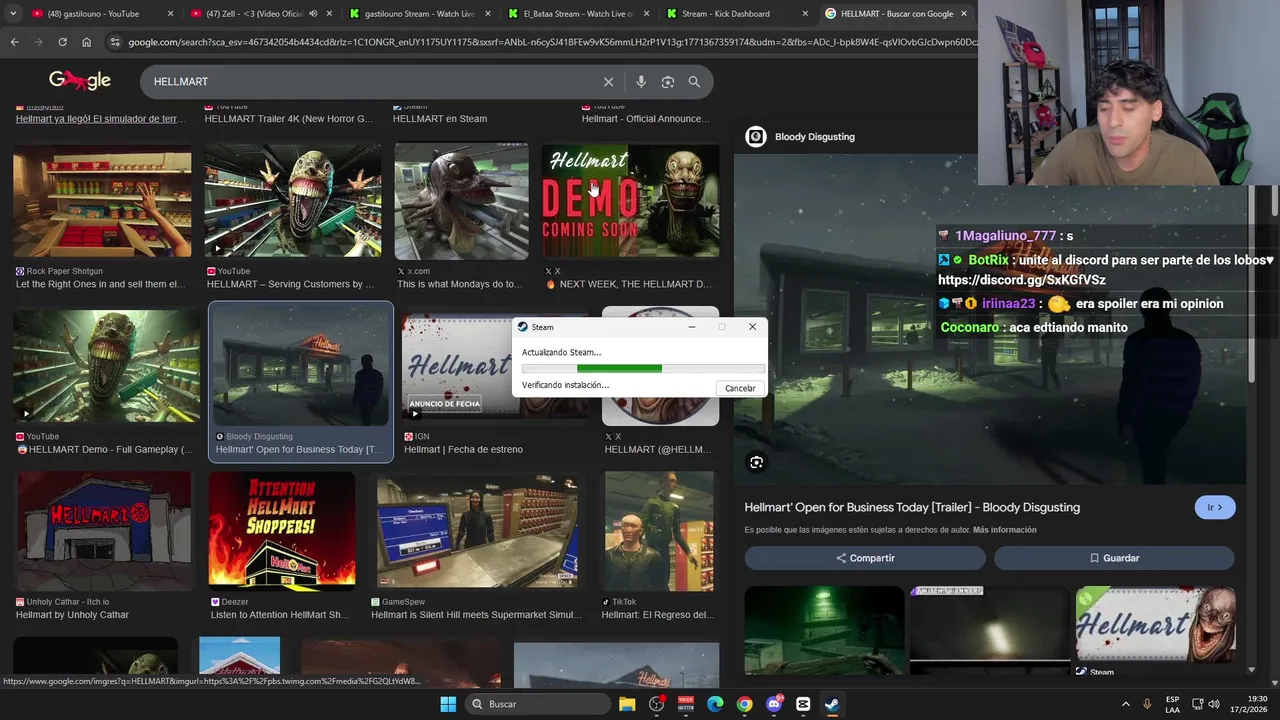Open HELLMART en Steam result link
Screen dimensions: 1280x720
[x=440, y=119]
